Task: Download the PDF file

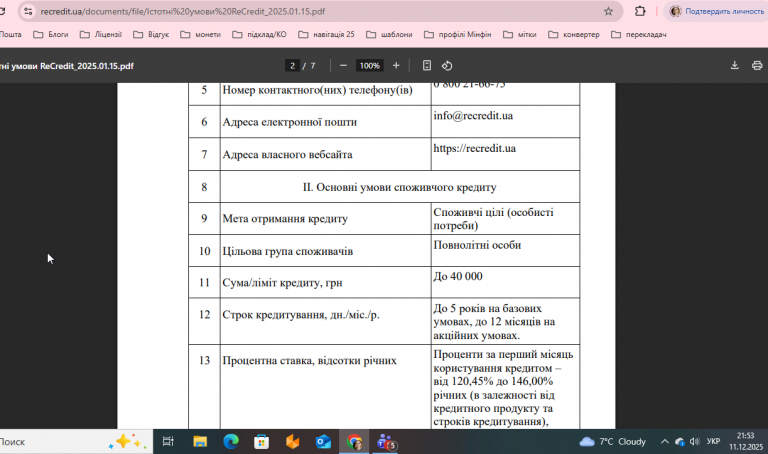Action: click(735, 66)
